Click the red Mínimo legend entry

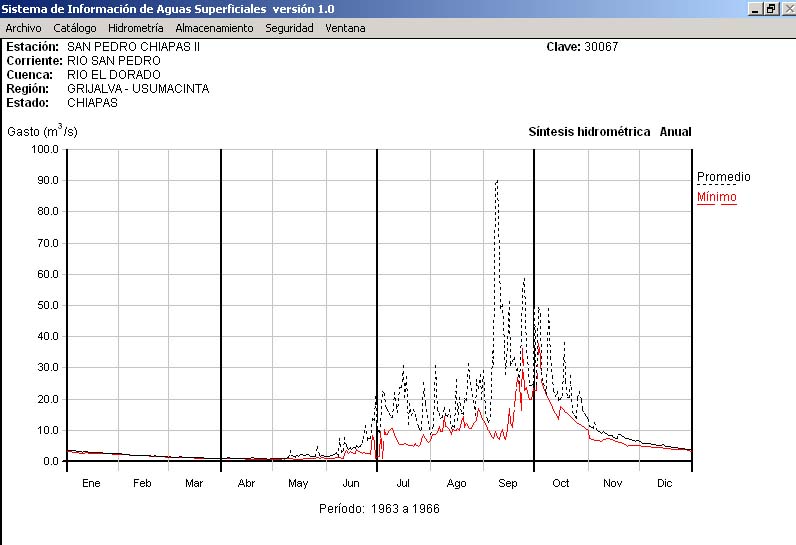tap(716, 197)
